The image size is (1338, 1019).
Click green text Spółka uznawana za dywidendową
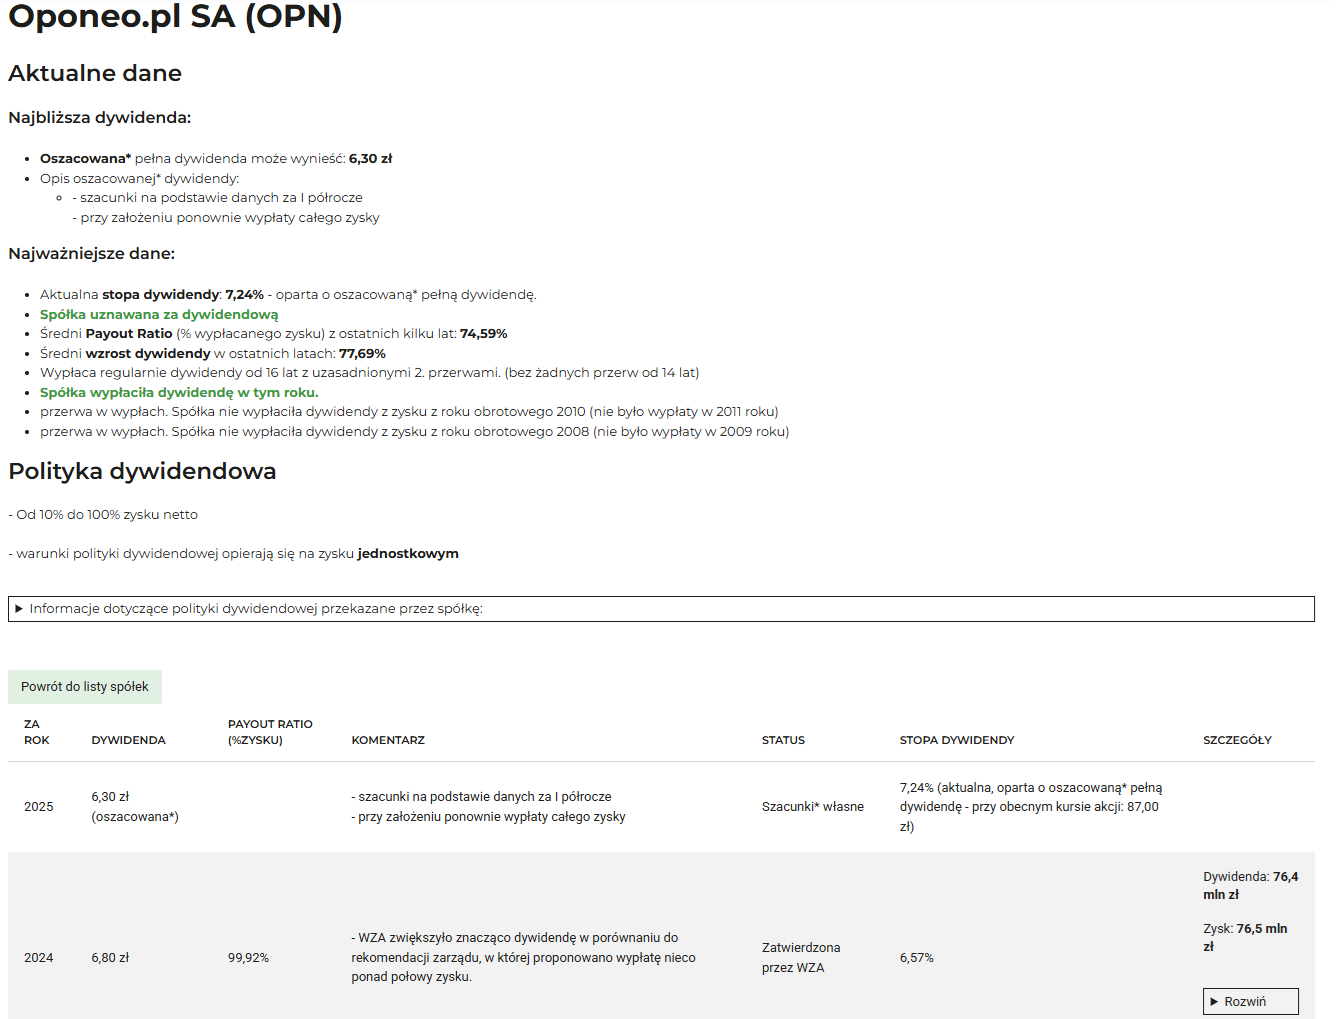pos(159,314)
